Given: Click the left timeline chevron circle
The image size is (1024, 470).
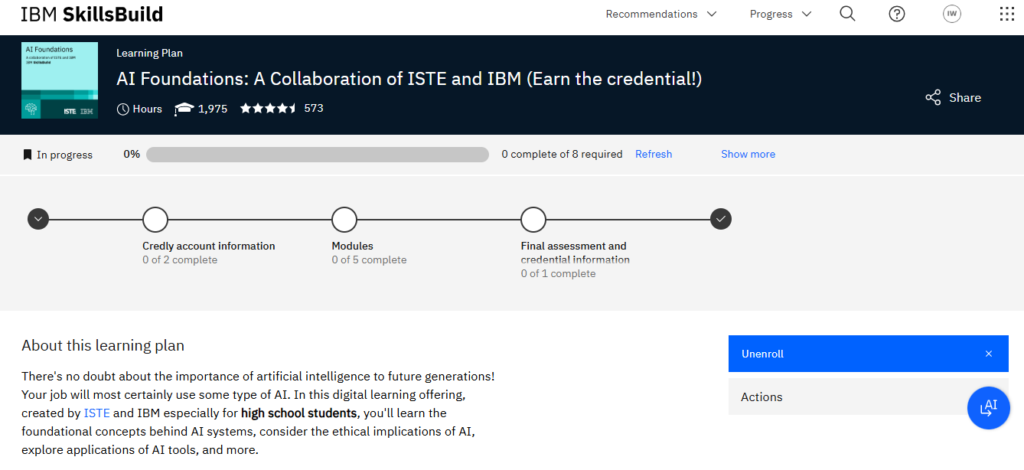Looking at the screenshot, I should (x=39, y=219).
